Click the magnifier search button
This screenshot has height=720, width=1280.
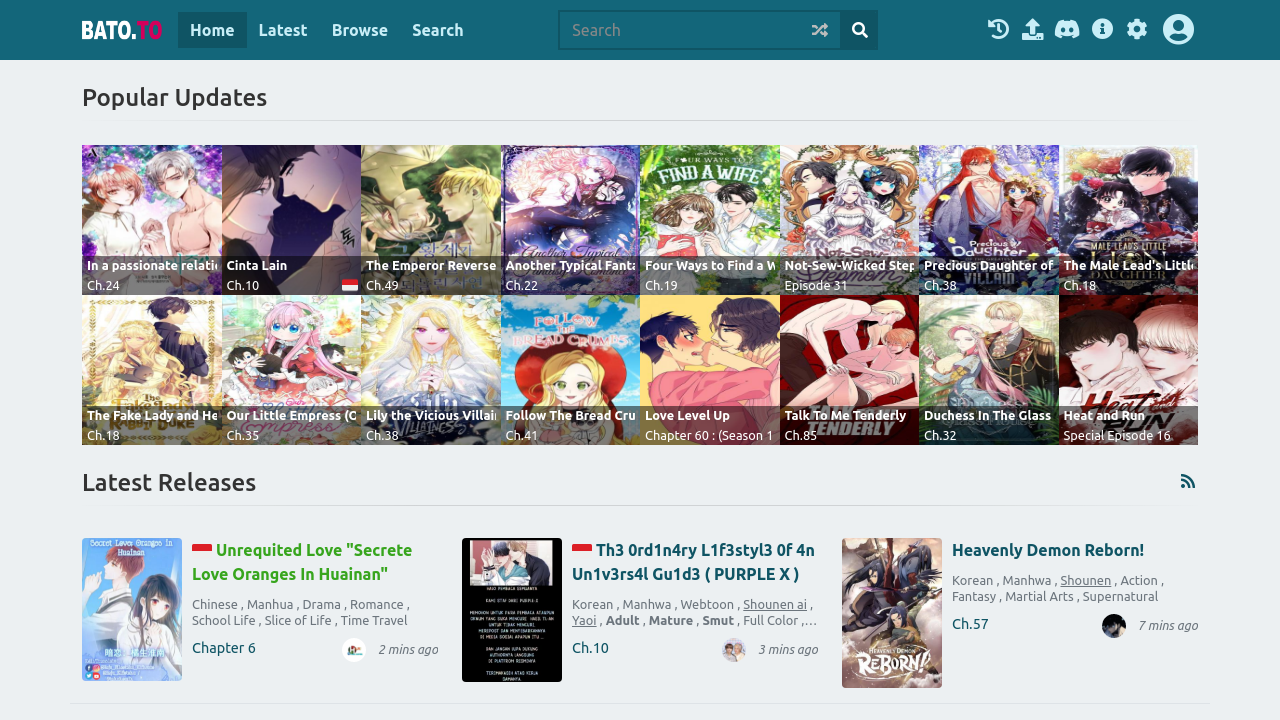[x=860, y=30]
